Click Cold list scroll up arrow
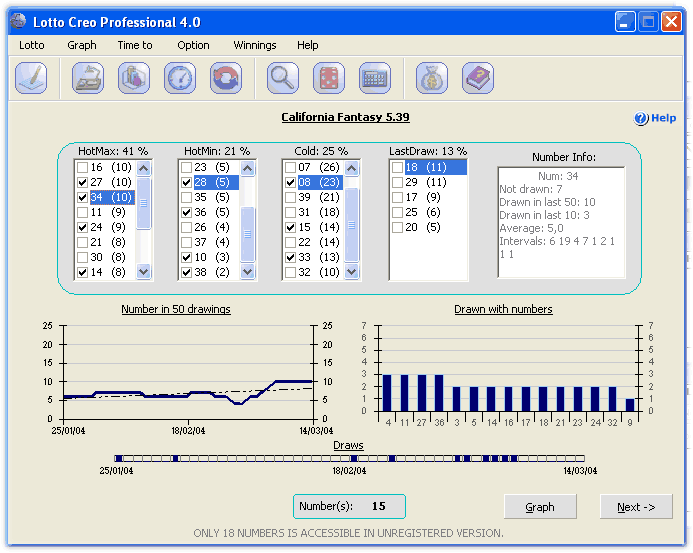 point(352,168)
